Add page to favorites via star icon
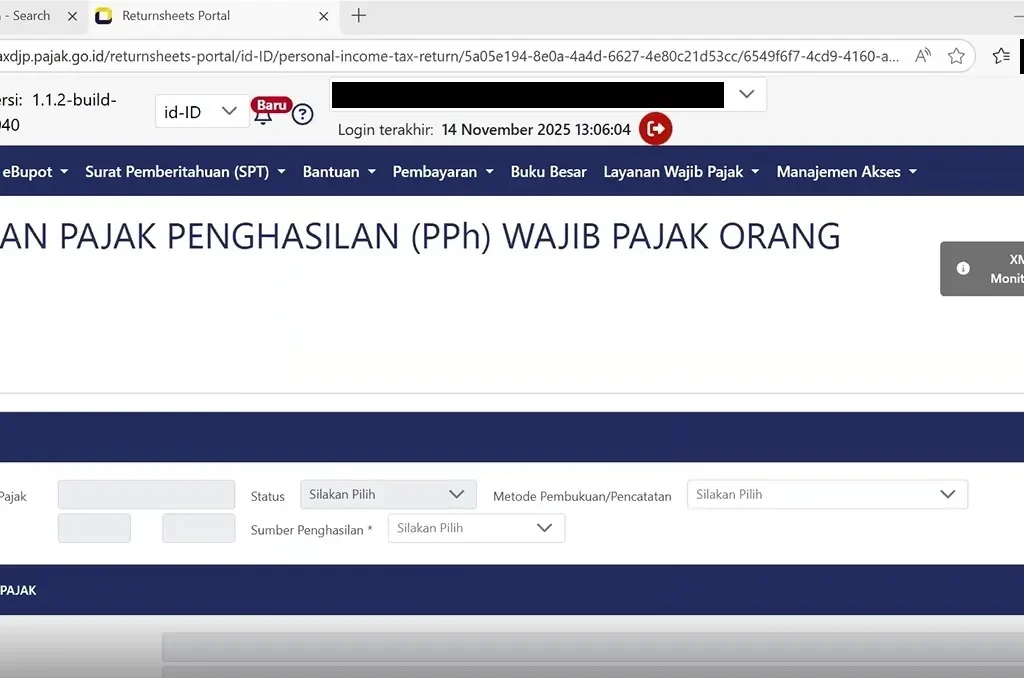The image size is (1024, 678). tap(955, 56)
